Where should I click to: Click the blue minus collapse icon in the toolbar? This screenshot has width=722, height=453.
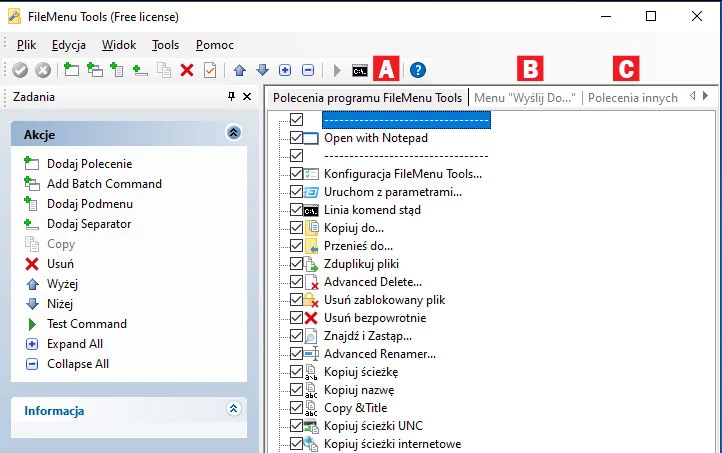308,70
